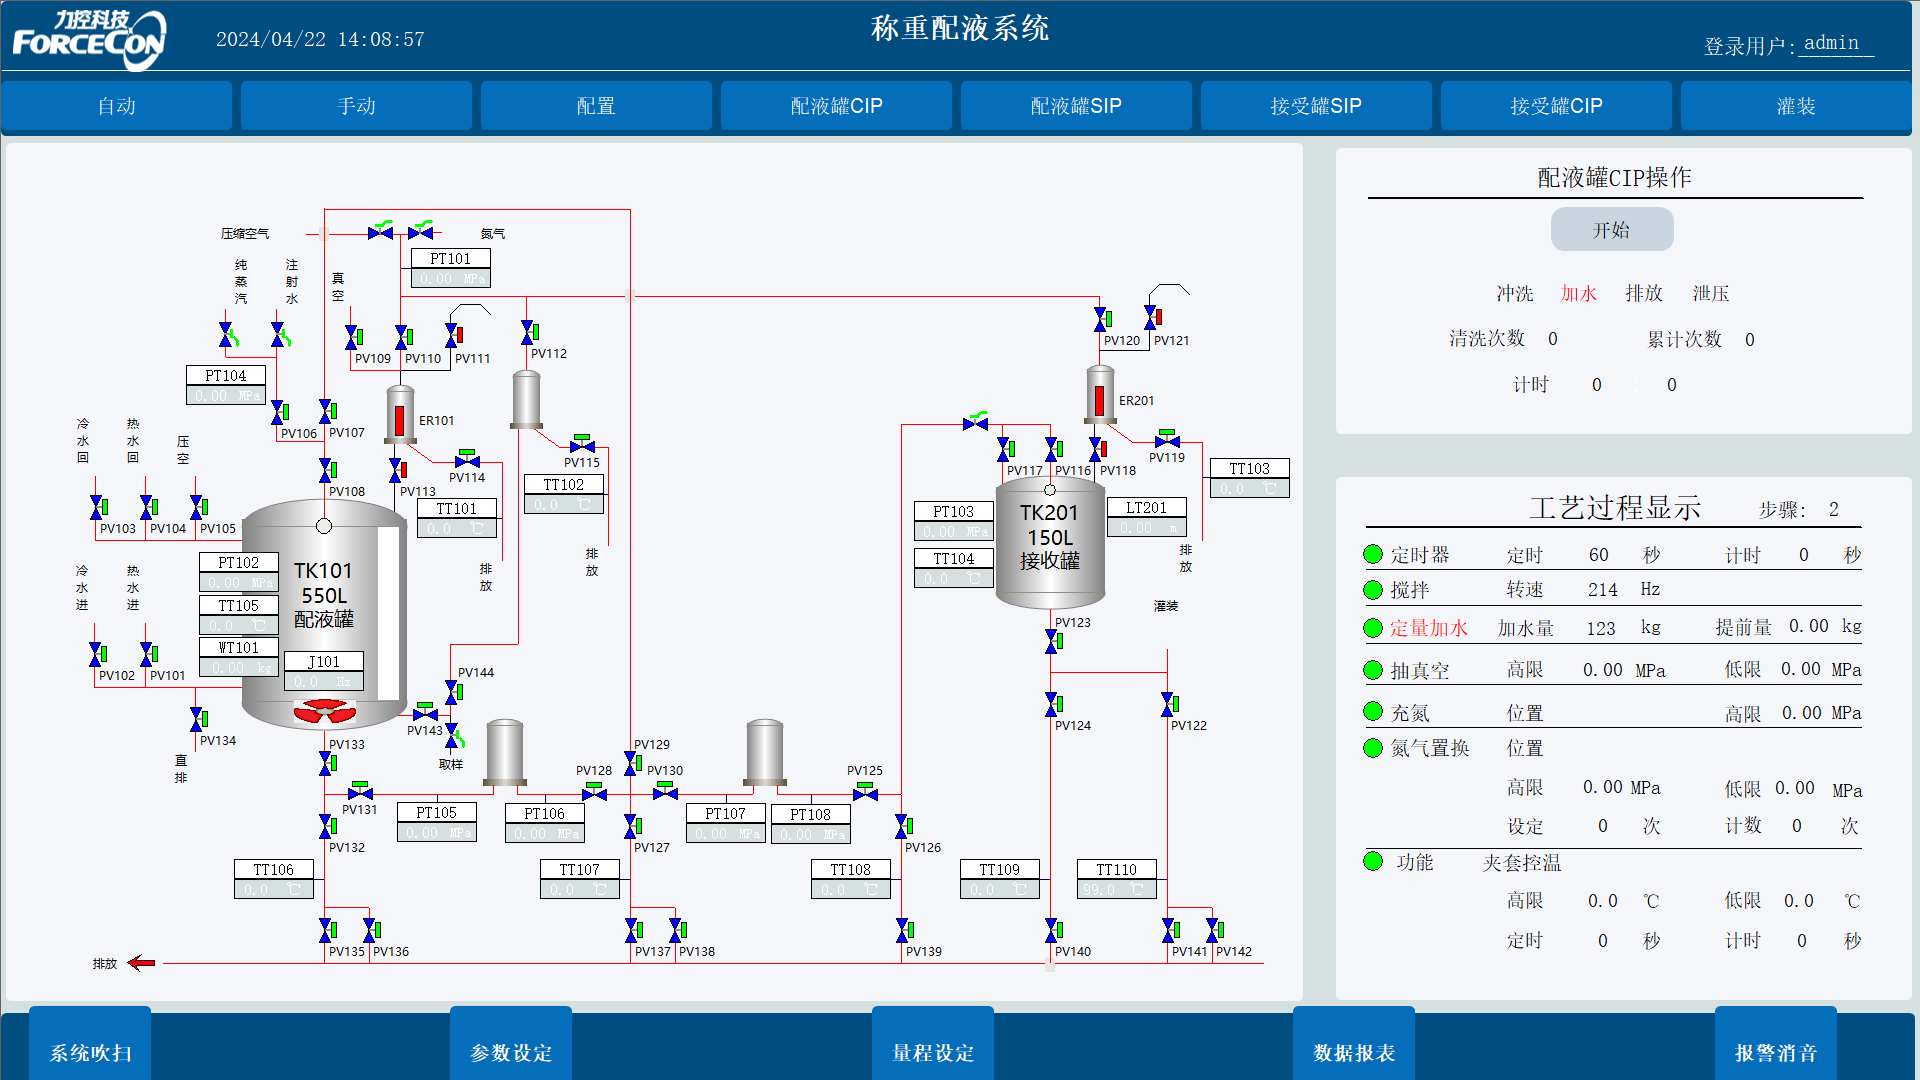Click valve PV120 near ER201

tap(1101, 320)
